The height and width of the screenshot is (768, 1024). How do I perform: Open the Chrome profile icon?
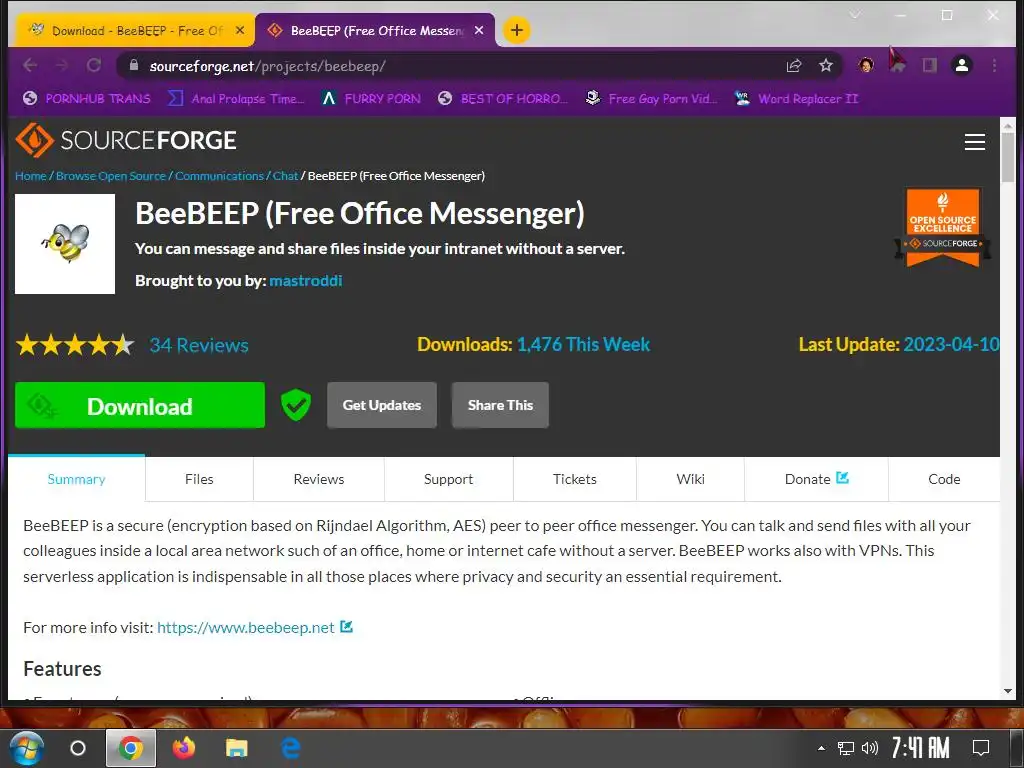[x=962, y=65]
